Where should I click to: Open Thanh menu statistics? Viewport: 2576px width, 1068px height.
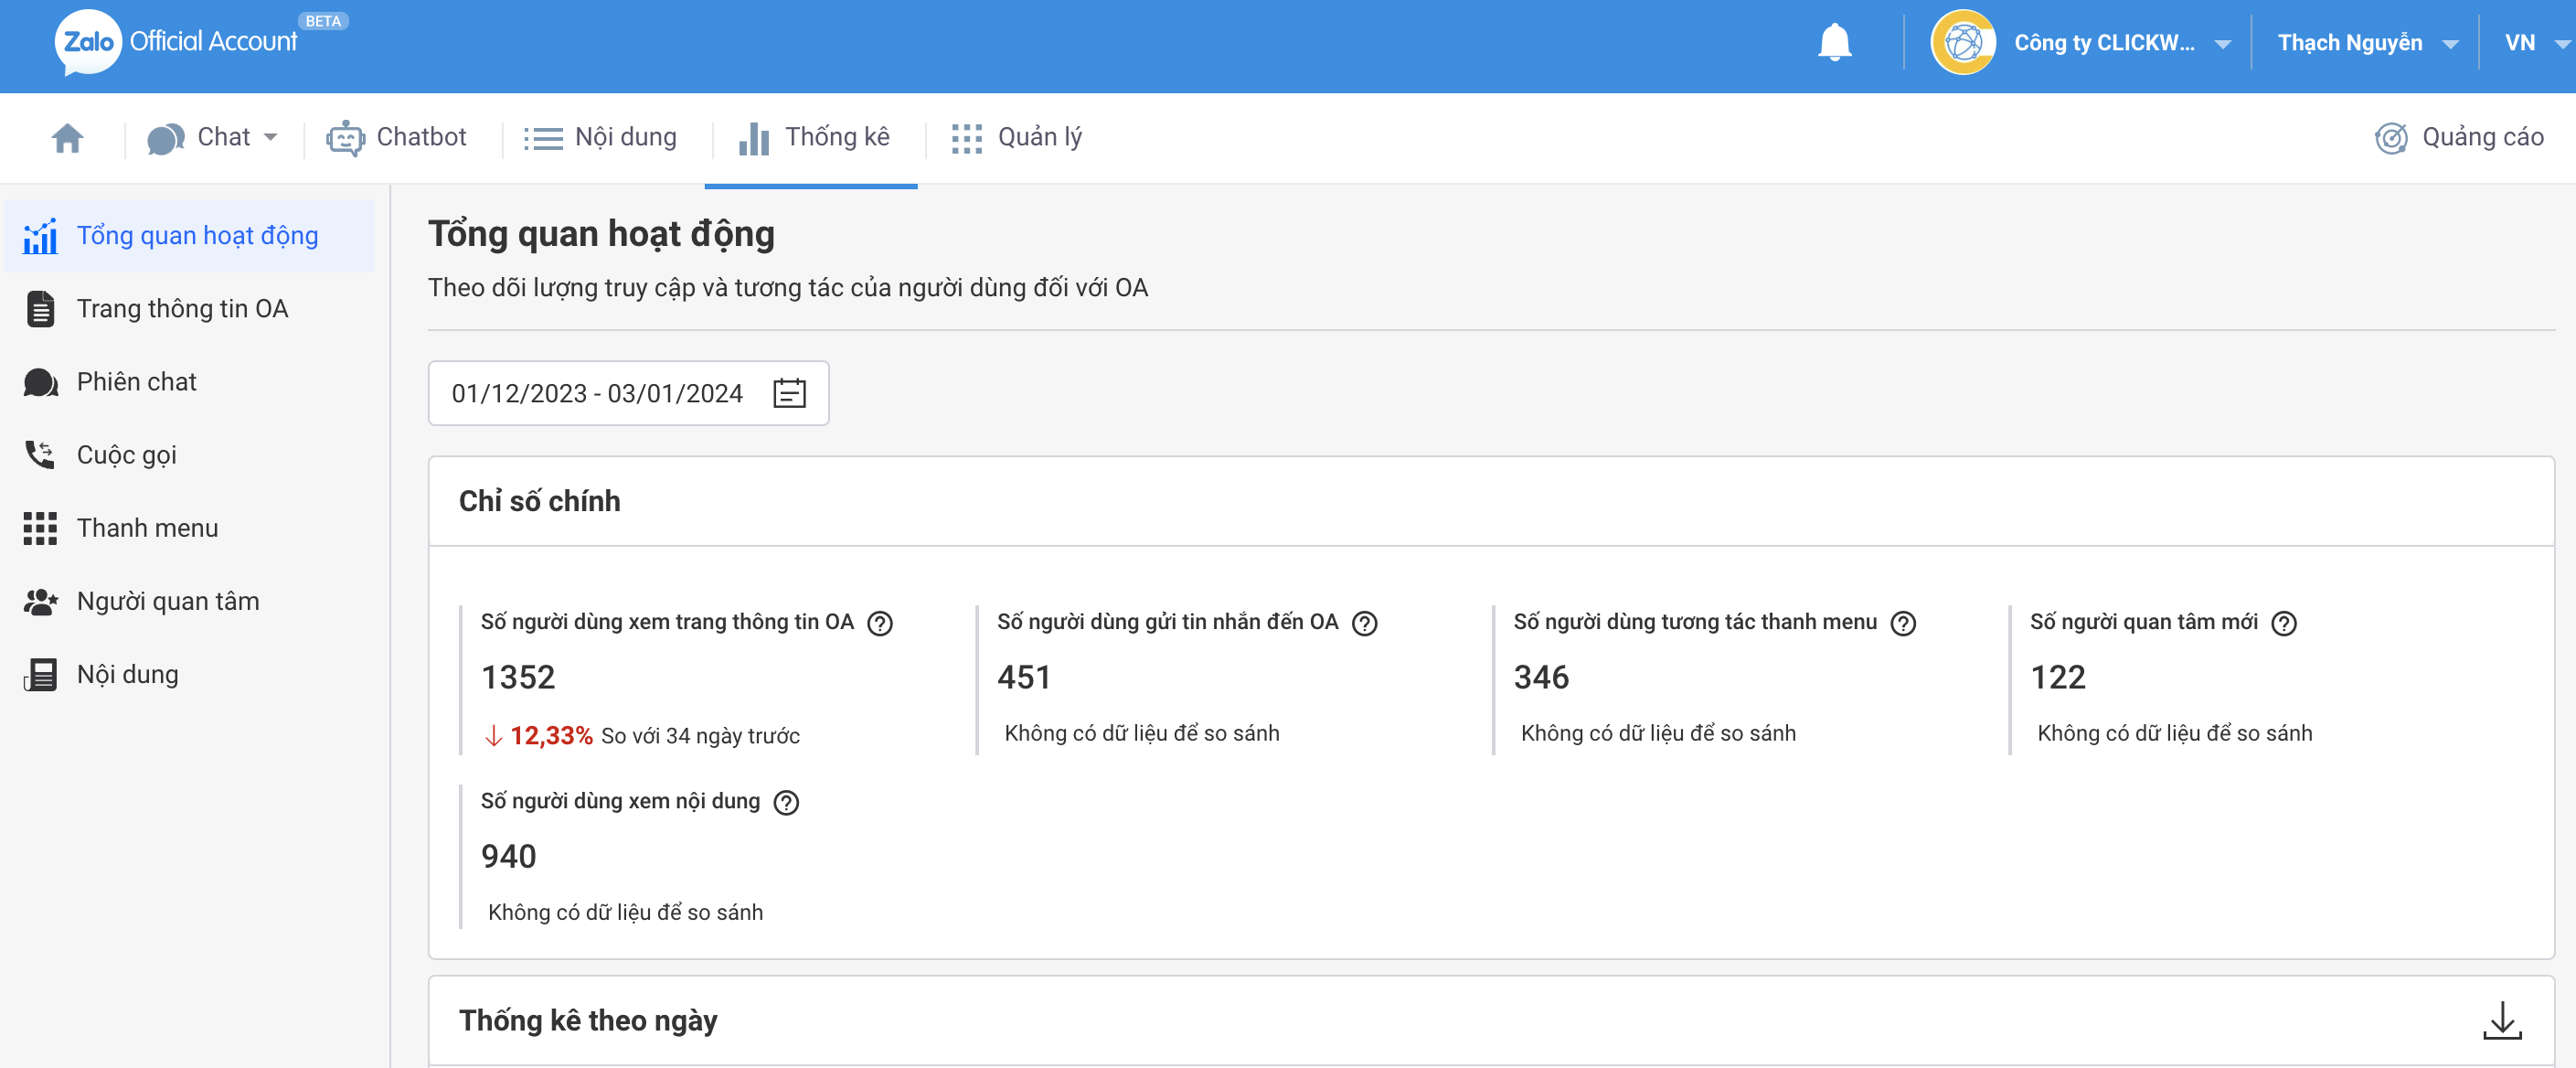pos(189,528)
